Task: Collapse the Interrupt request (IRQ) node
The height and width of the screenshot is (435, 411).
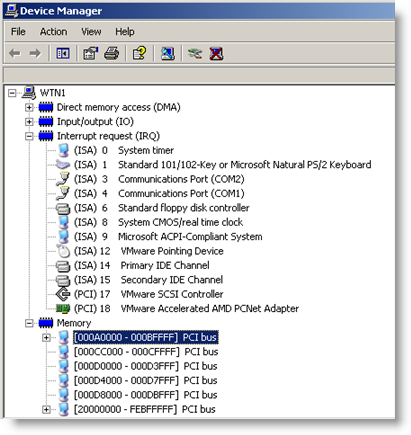Action: pos(29,136)
